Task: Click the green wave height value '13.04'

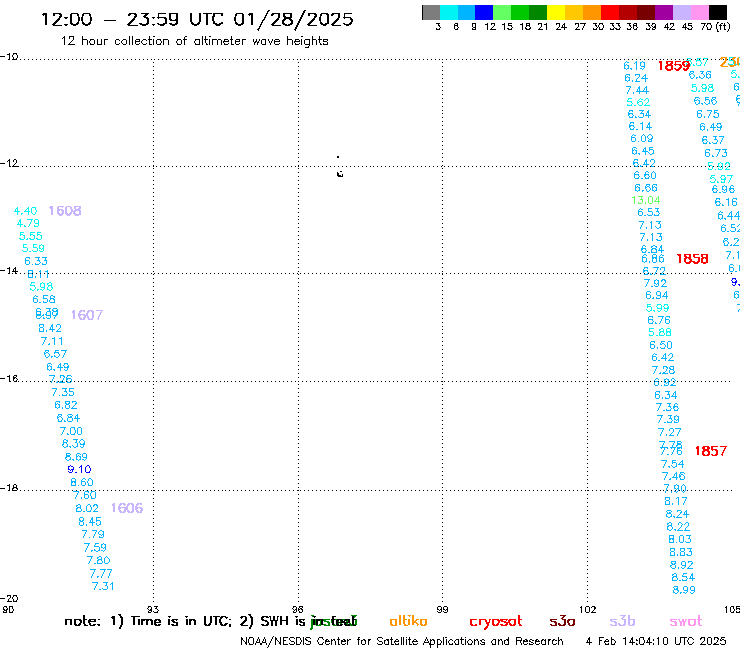Action: click(x=646, y=200)
